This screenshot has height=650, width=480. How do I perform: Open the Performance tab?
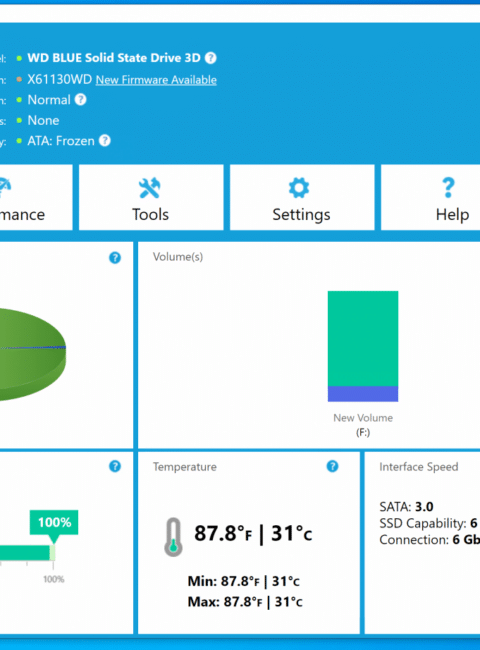(x=36, y=197)
